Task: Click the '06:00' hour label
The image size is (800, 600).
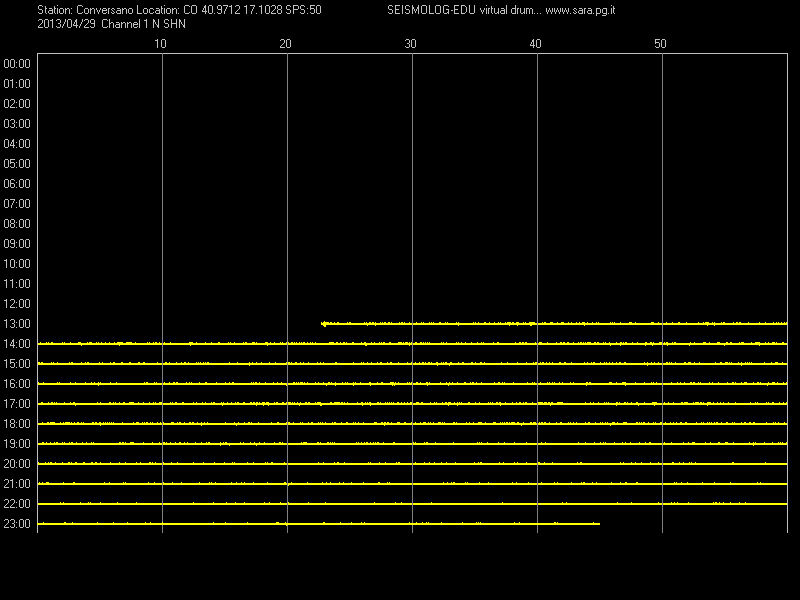Action: tap(17, 184)
